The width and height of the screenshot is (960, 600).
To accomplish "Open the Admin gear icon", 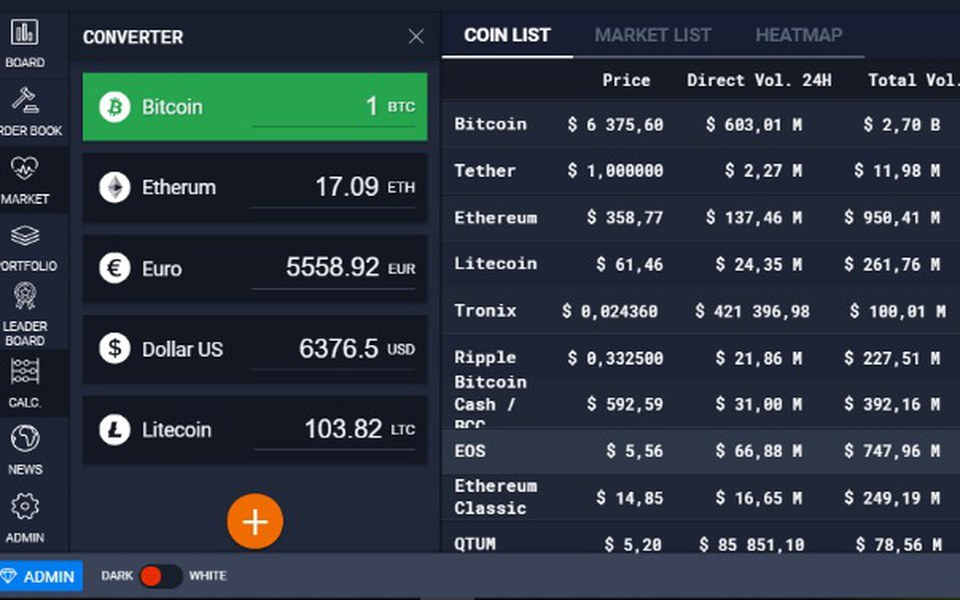I will click(x=24, y=507).
